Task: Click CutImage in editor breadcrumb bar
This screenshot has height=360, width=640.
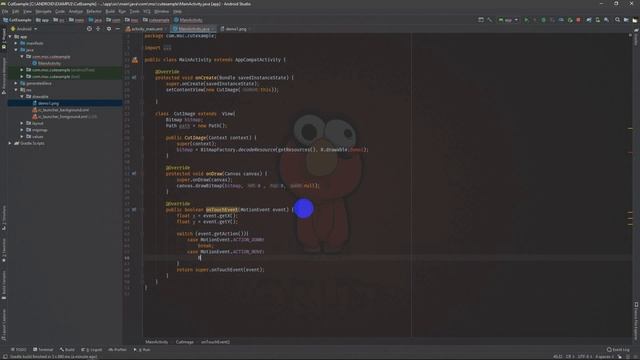Action: (184, 342)
